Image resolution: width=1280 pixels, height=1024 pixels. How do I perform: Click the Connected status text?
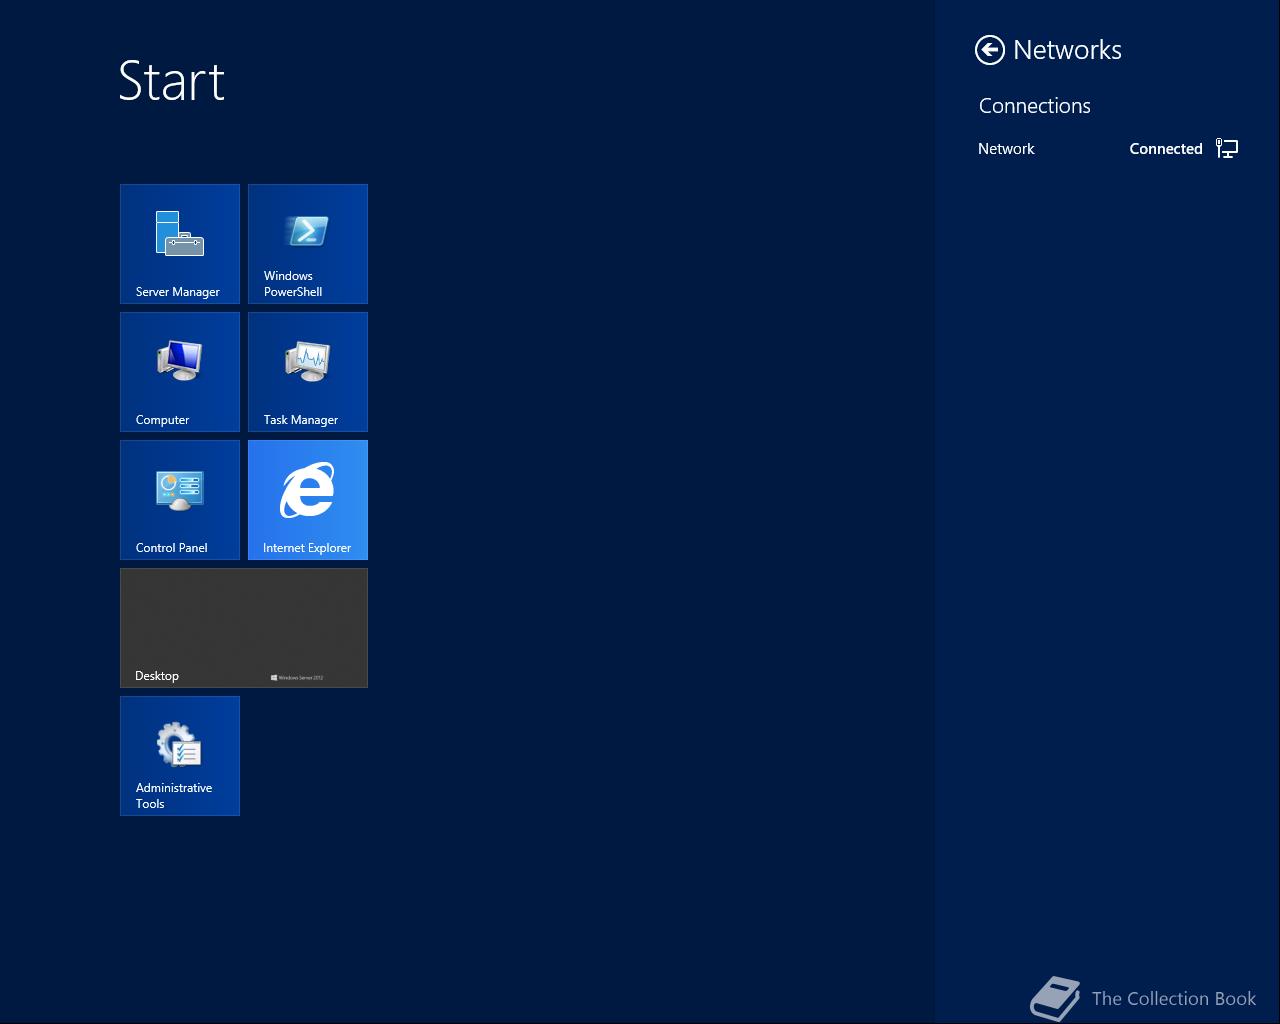point(1166,149)
